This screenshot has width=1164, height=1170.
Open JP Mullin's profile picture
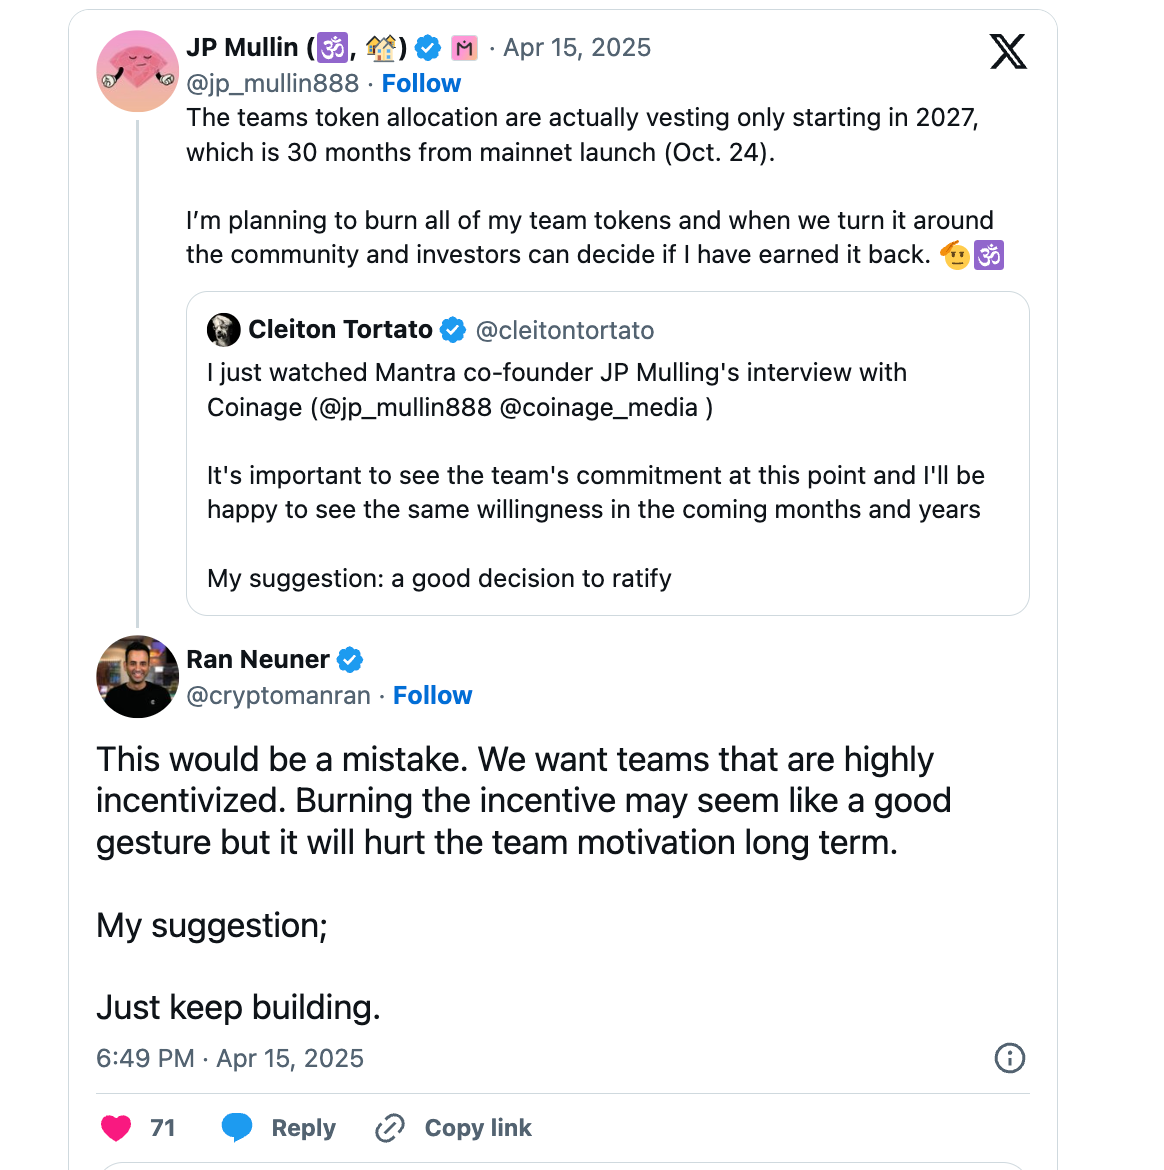(137, 71)
